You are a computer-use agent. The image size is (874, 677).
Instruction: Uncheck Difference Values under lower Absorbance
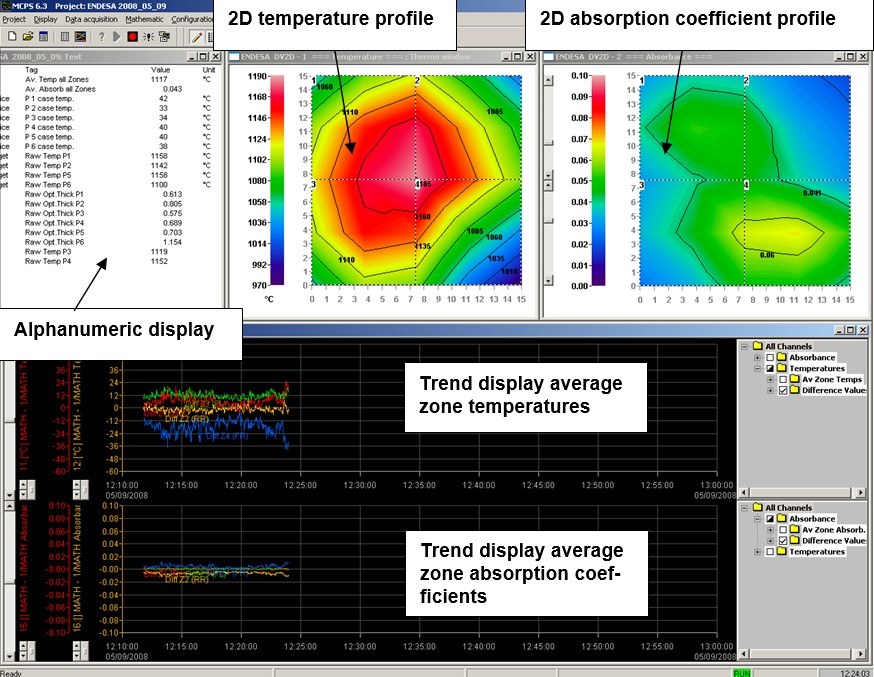782,540
